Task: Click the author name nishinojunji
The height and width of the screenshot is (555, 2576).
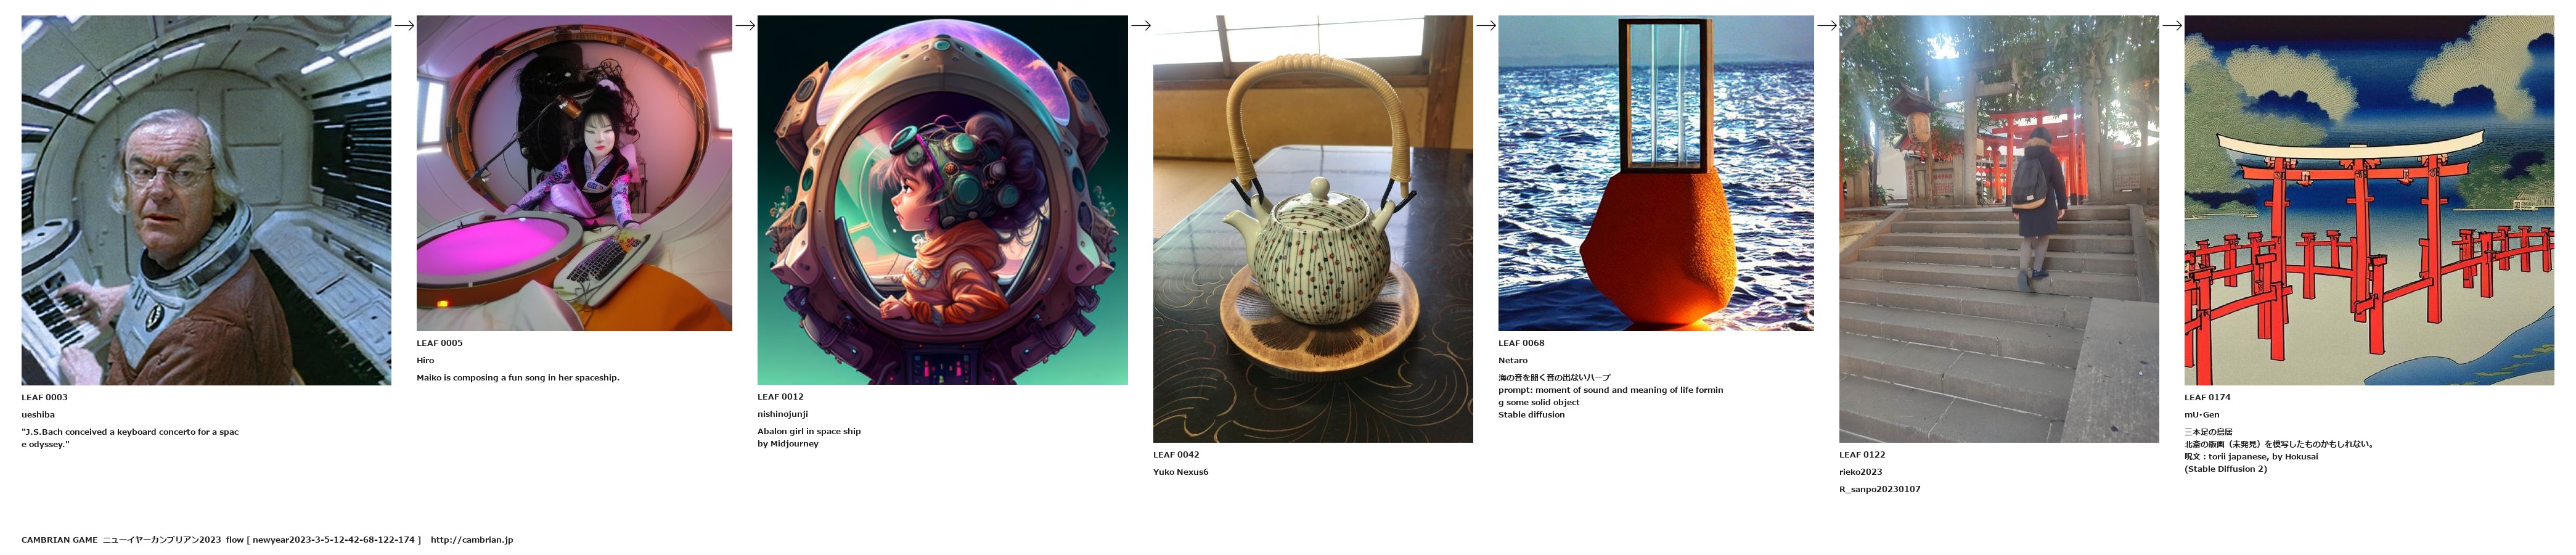Action: (x=783, y=414)
